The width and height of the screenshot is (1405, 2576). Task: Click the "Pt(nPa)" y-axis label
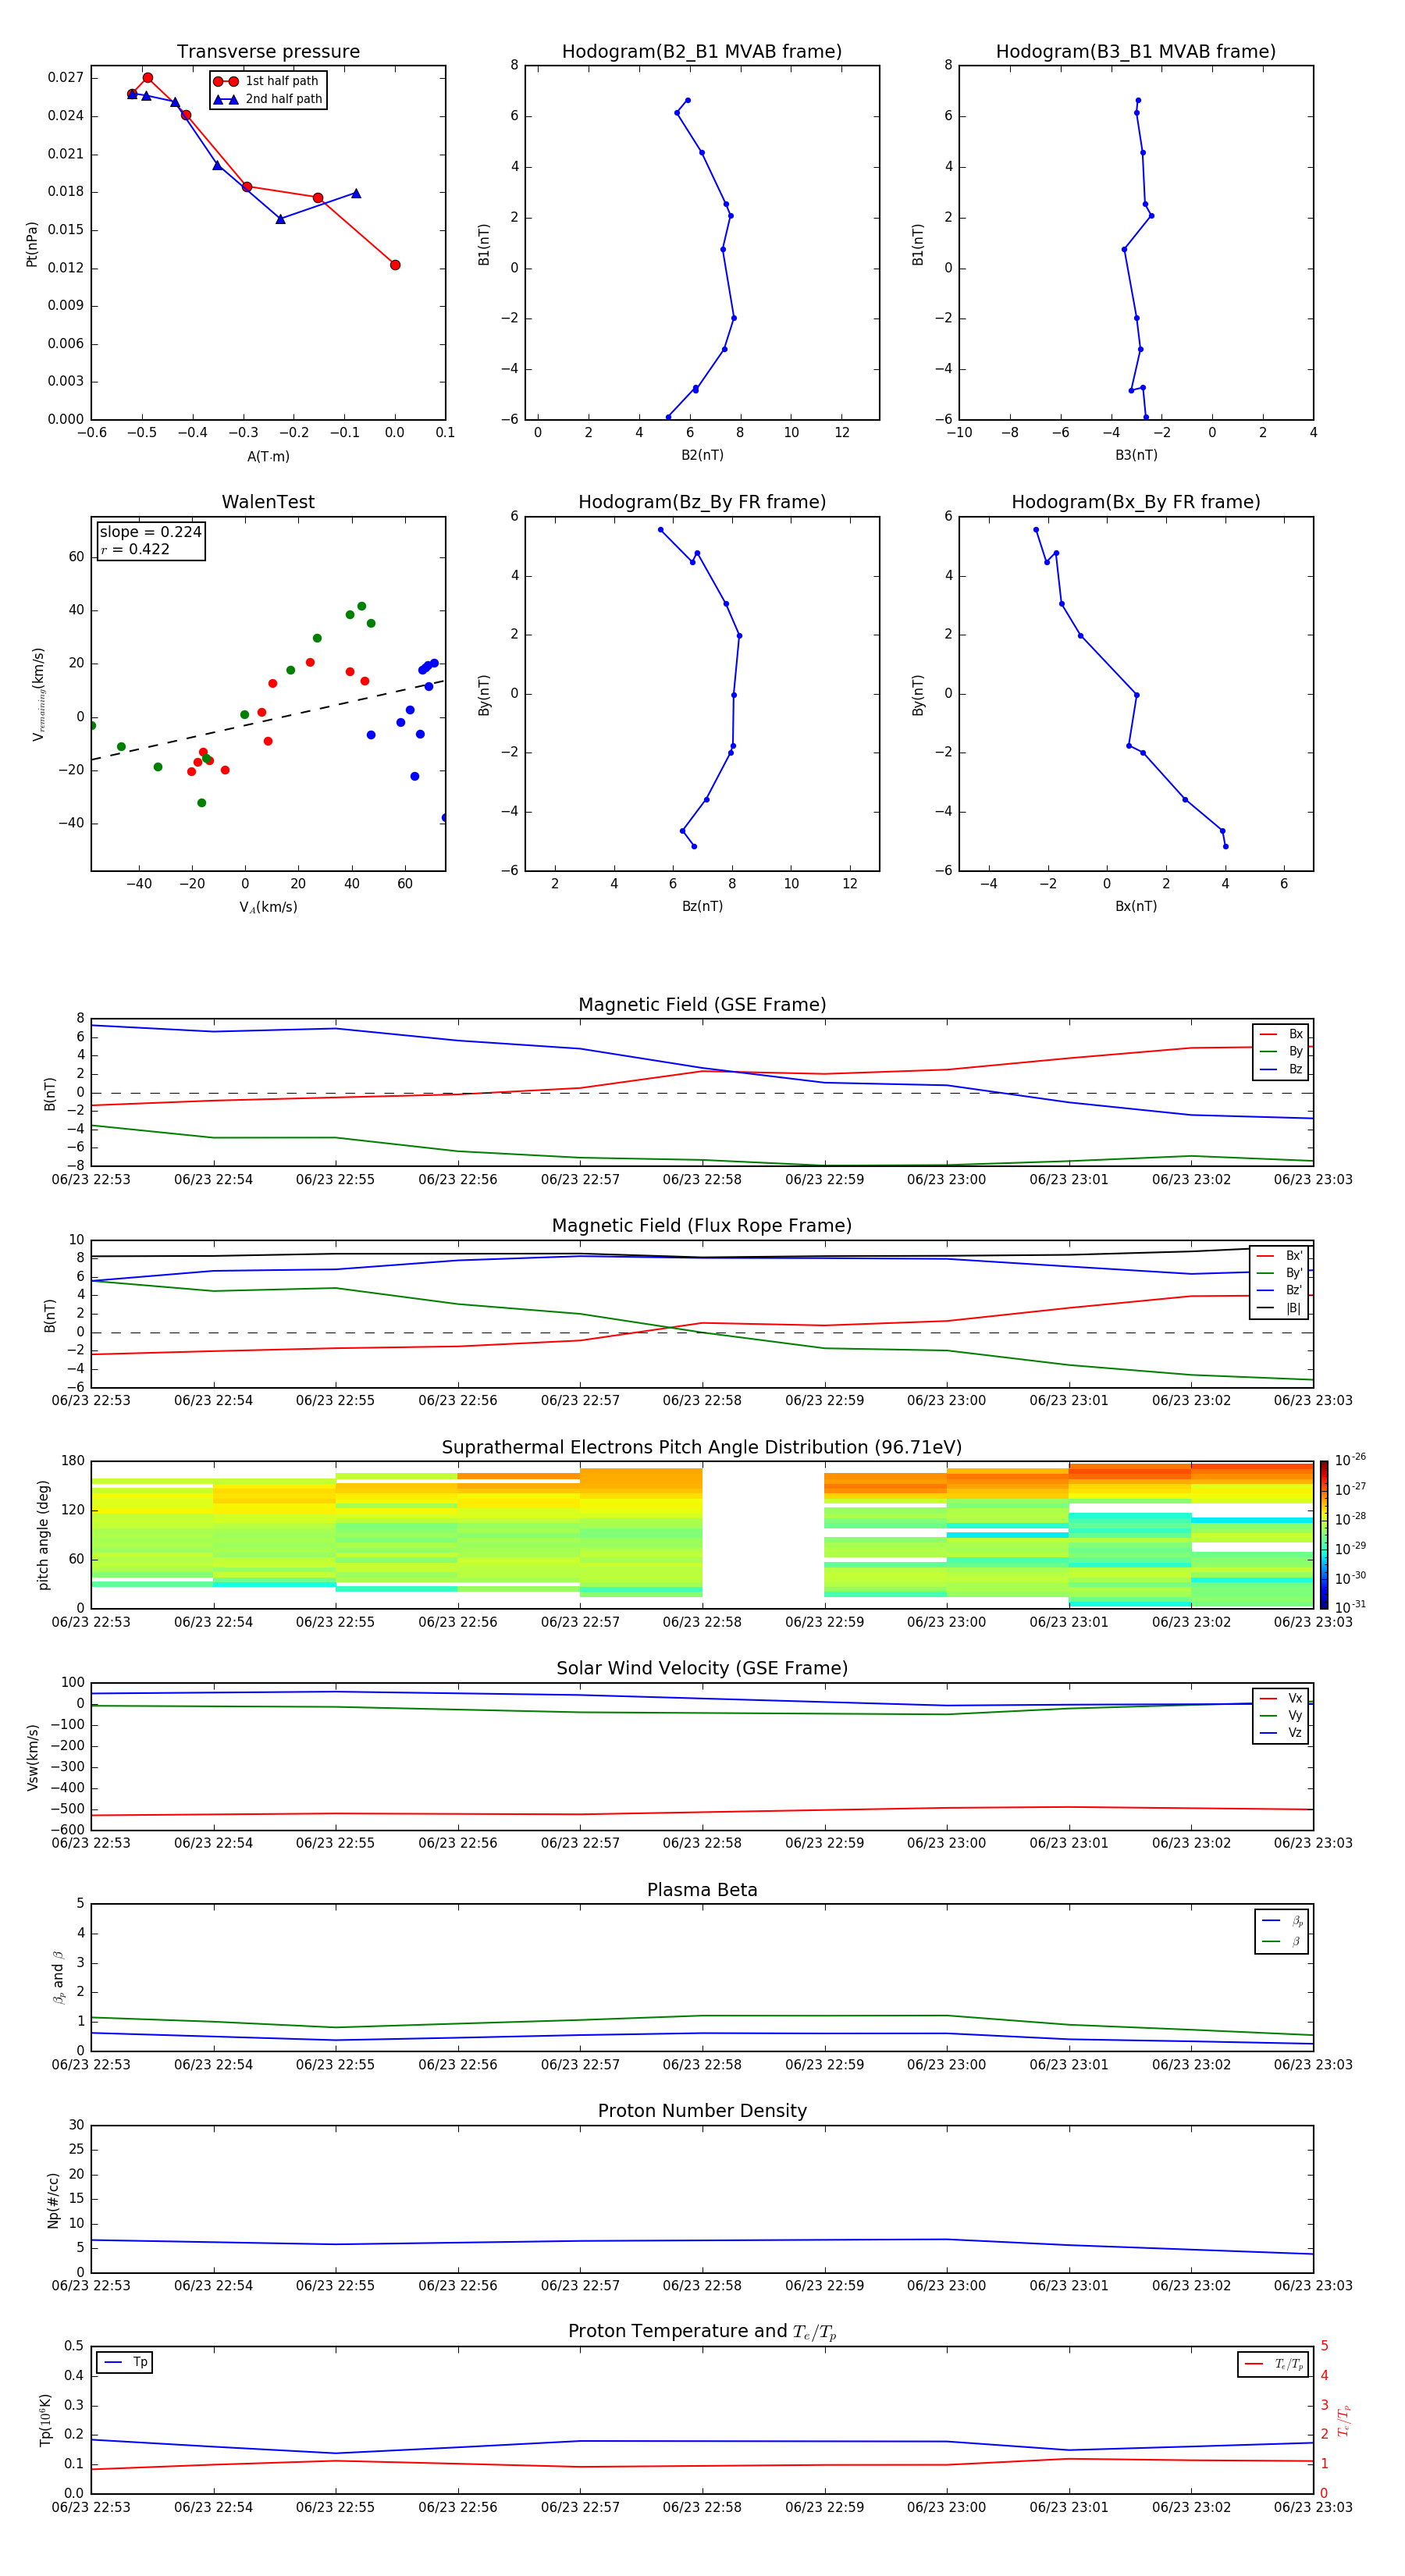pos(31,243)
